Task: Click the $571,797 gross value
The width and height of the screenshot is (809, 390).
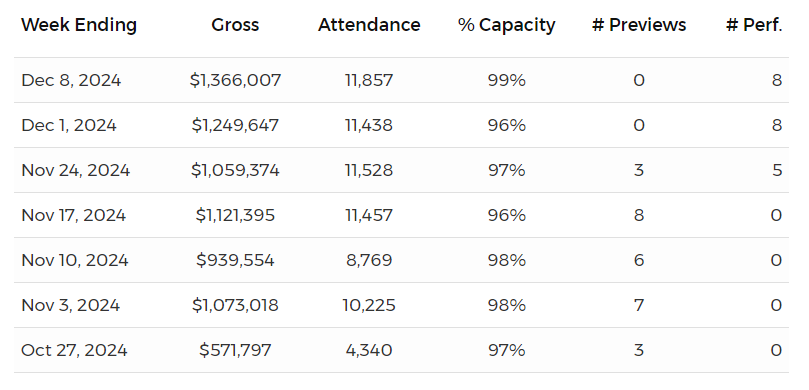Action: 235,350
